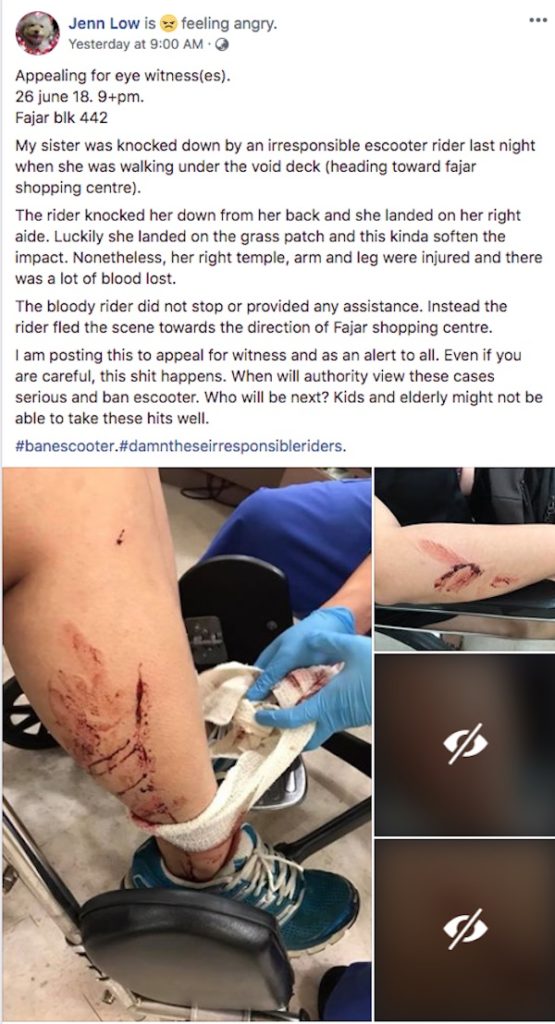Click the 'feeling angry' status text

pyautogui.click(x=229, y=24)
